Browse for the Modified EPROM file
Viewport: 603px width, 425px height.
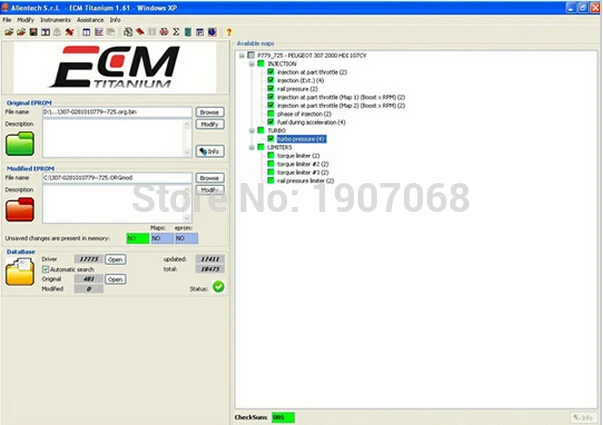pos(210,178)
